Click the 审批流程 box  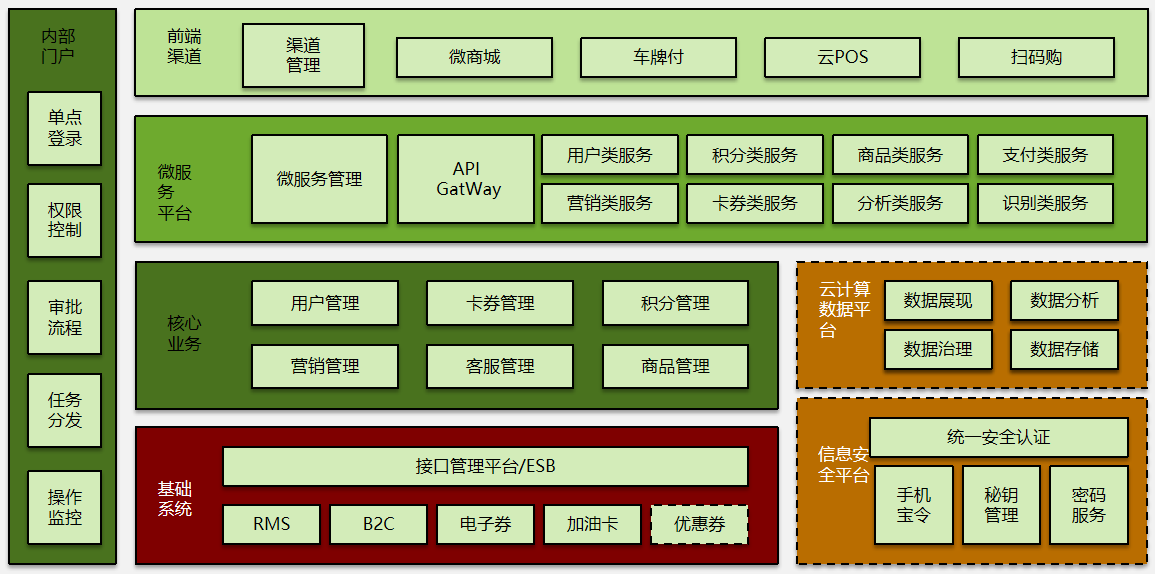pyautogui.click(x=65, y=317)
